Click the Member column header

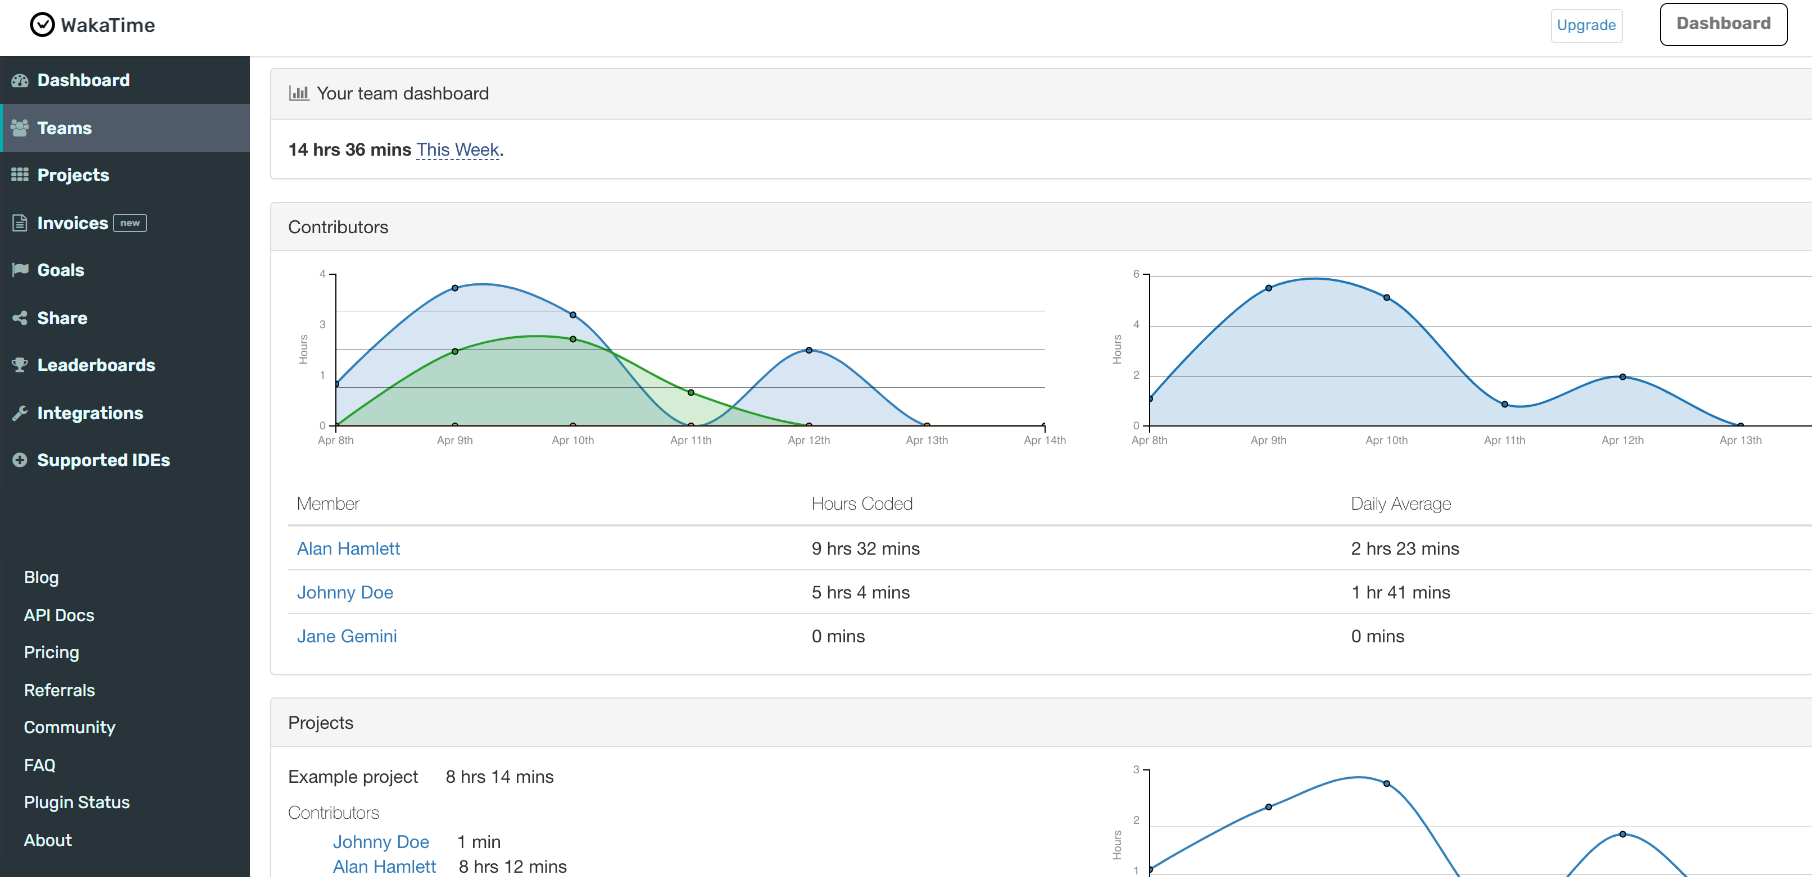click(x=328, y=504)
